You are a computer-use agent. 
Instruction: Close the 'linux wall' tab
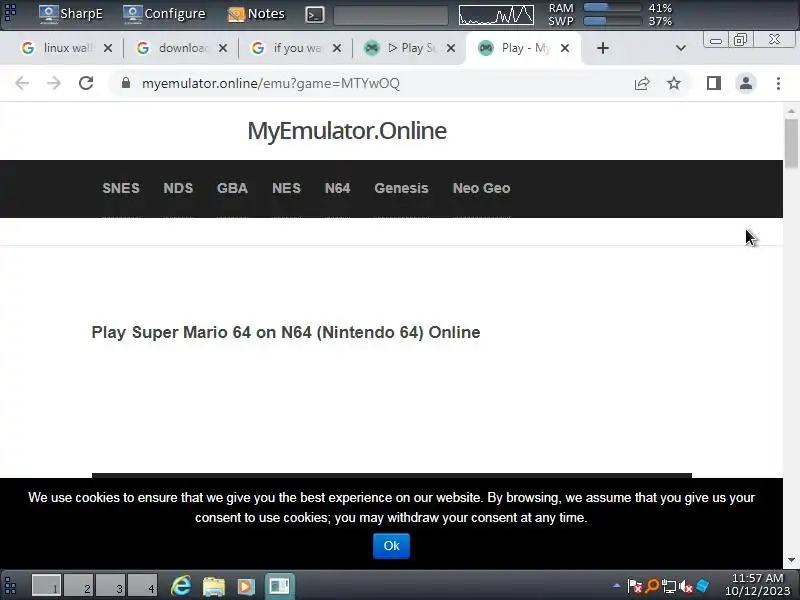click(x=108, y=48)
